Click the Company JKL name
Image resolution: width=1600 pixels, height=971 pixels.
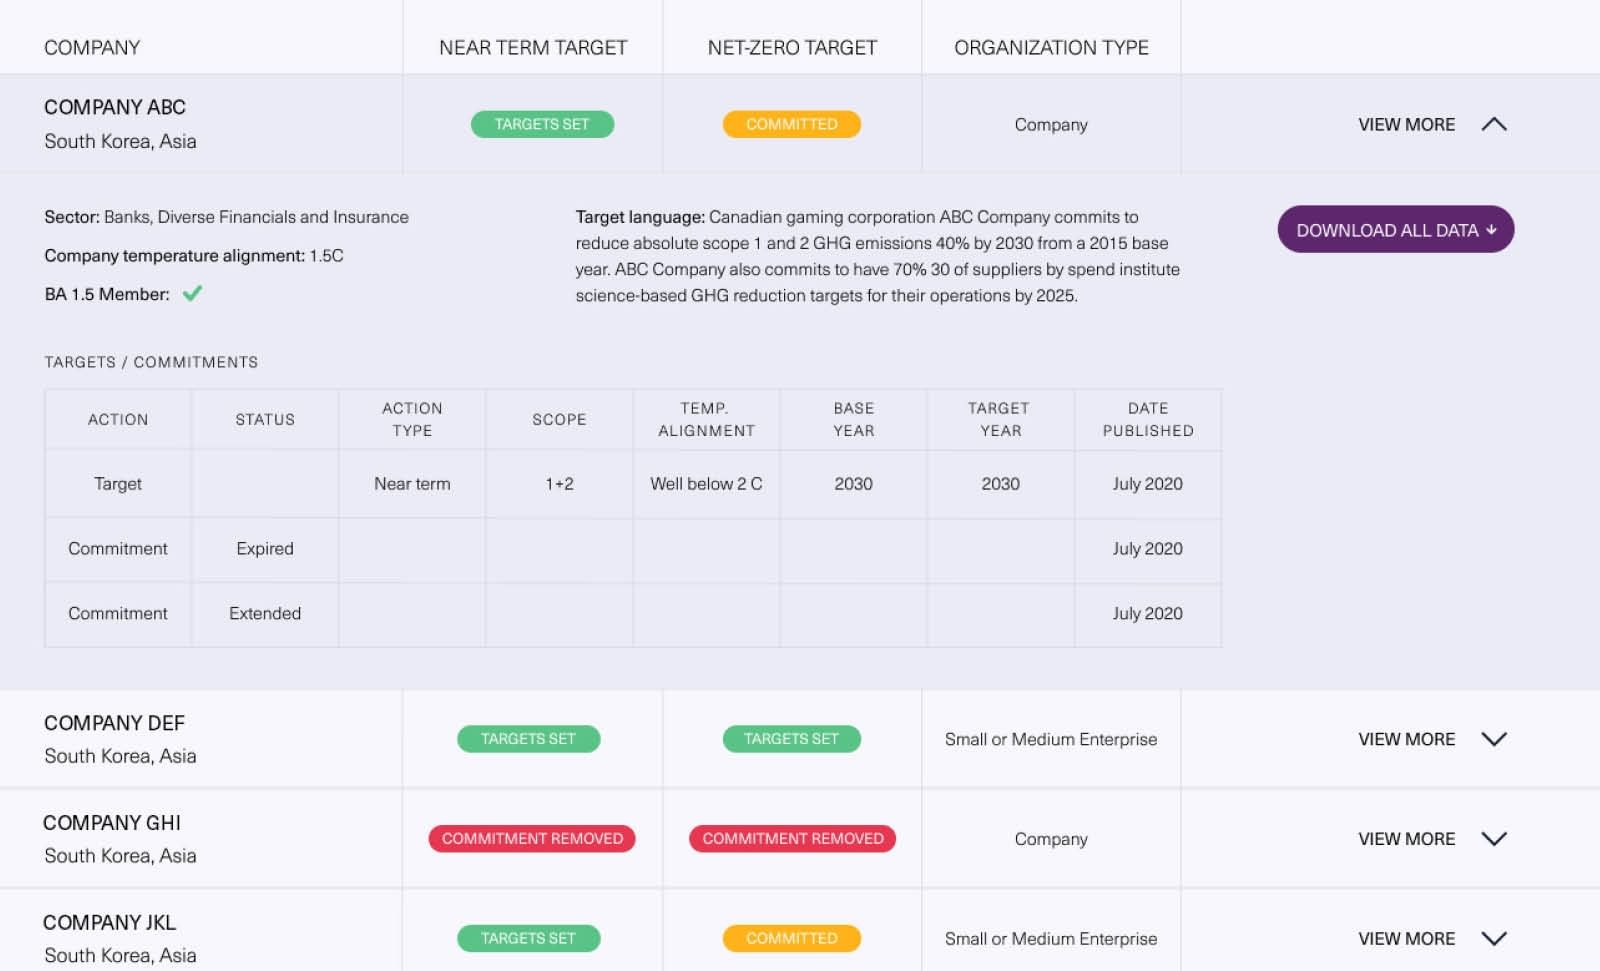pos(109,922)
